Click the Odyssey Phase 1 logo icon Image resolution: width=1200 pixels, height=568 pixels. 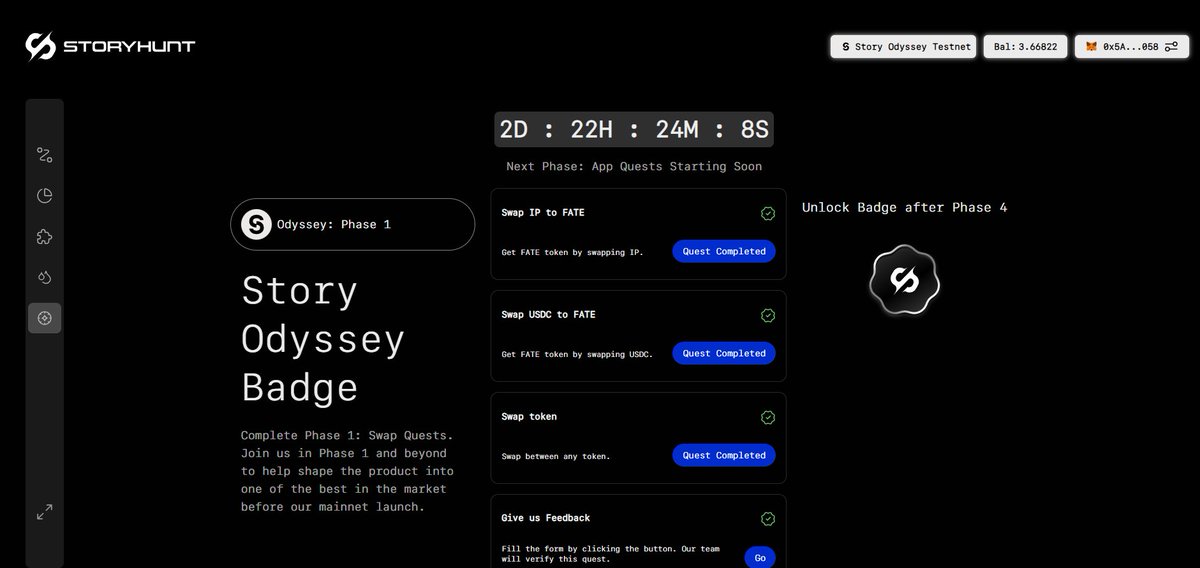pos(257,224)
